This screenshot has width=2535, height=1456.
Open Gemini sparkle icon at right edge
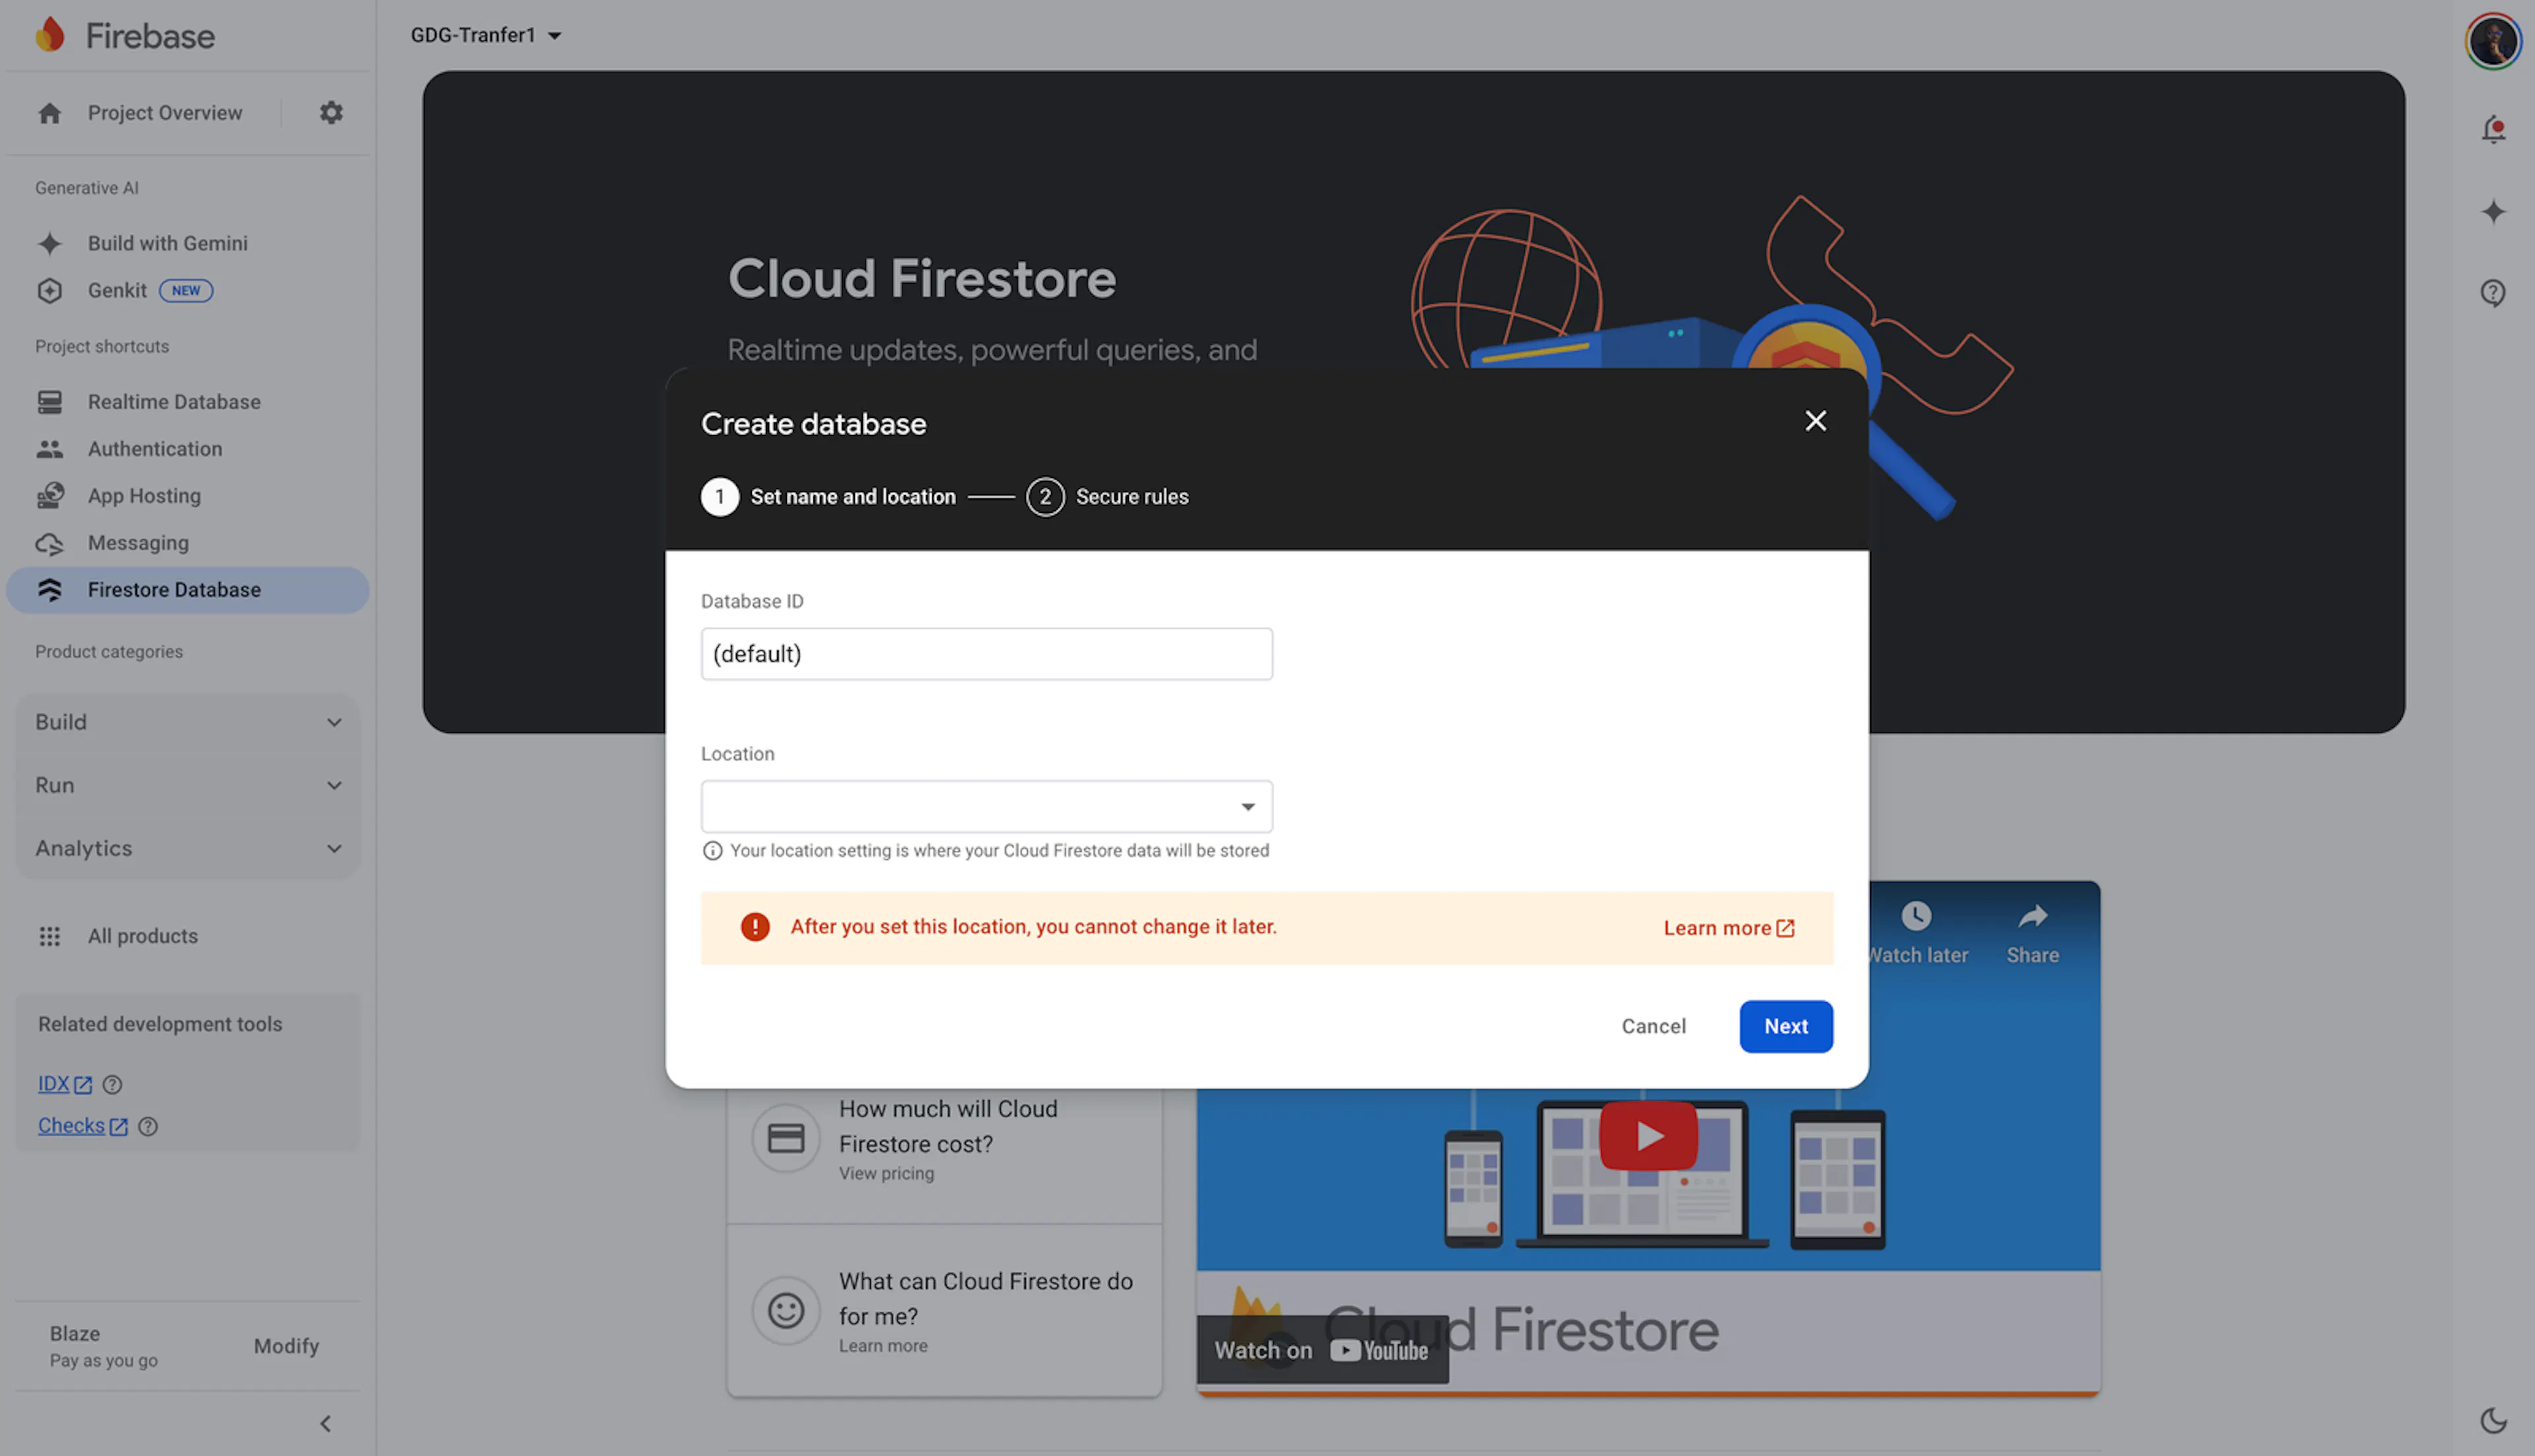[x=2492, y=212]
